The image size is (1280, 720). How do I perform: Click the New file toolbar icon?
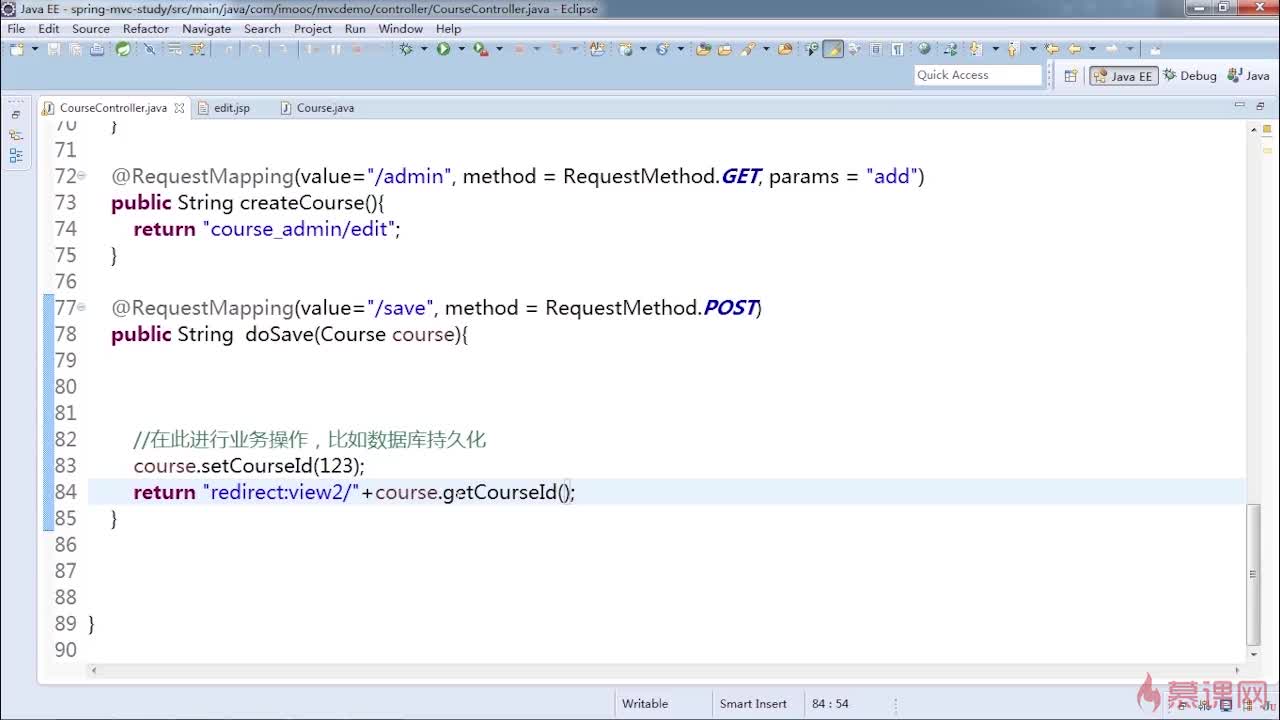tap(17, 49)
